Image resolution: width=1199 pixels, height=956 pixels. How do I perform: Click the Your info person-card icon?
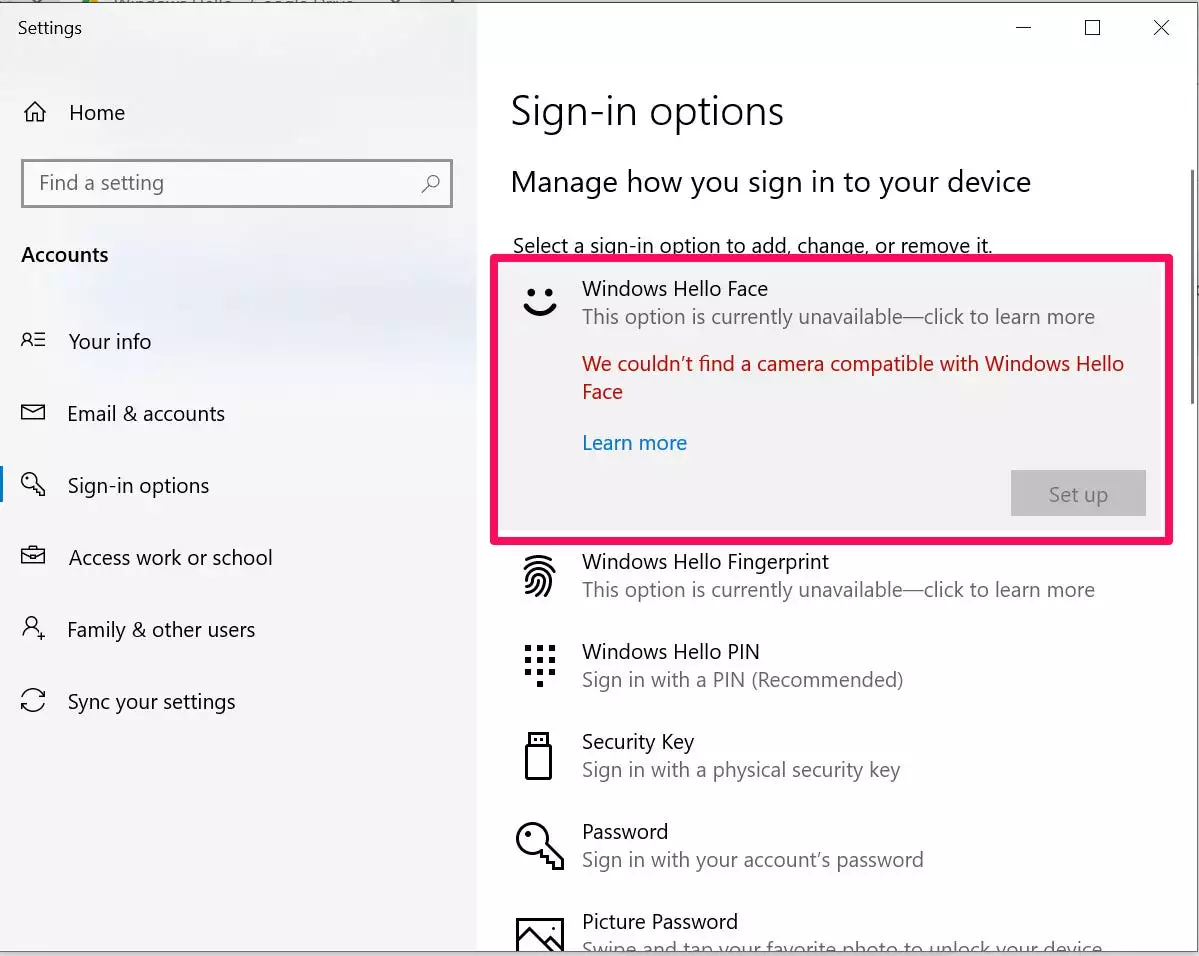click(x=33, y=340)
